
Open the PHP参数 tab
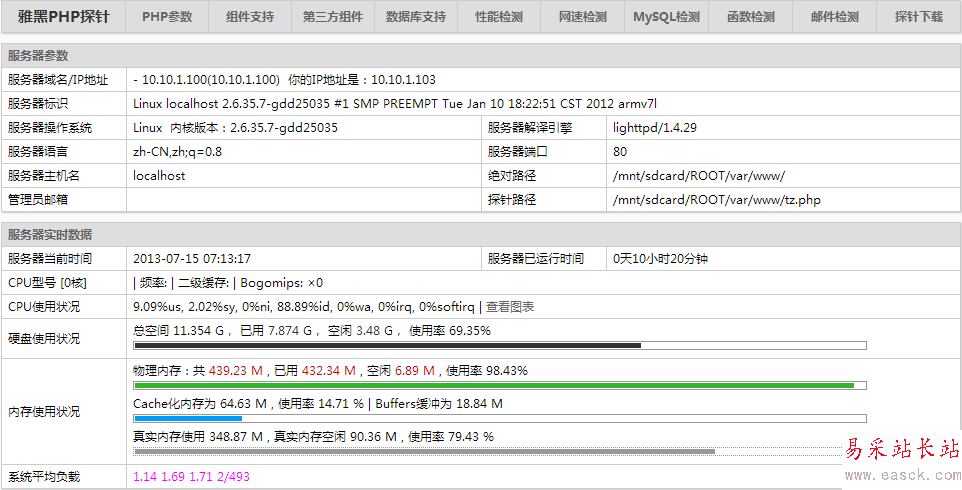167,17
